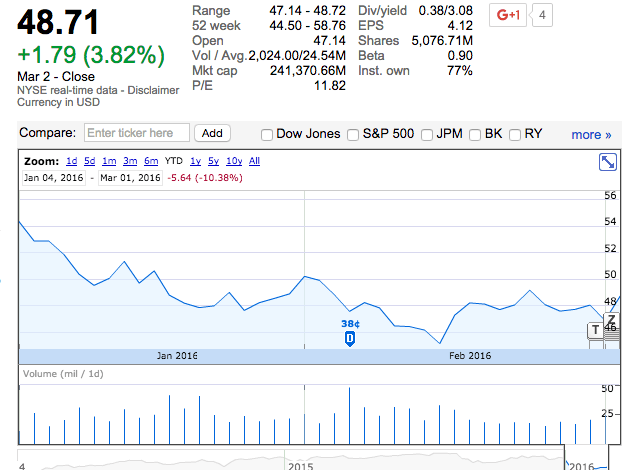Open more comparison options link
This screenshot has height=470, width=625.
pos(592,135)
